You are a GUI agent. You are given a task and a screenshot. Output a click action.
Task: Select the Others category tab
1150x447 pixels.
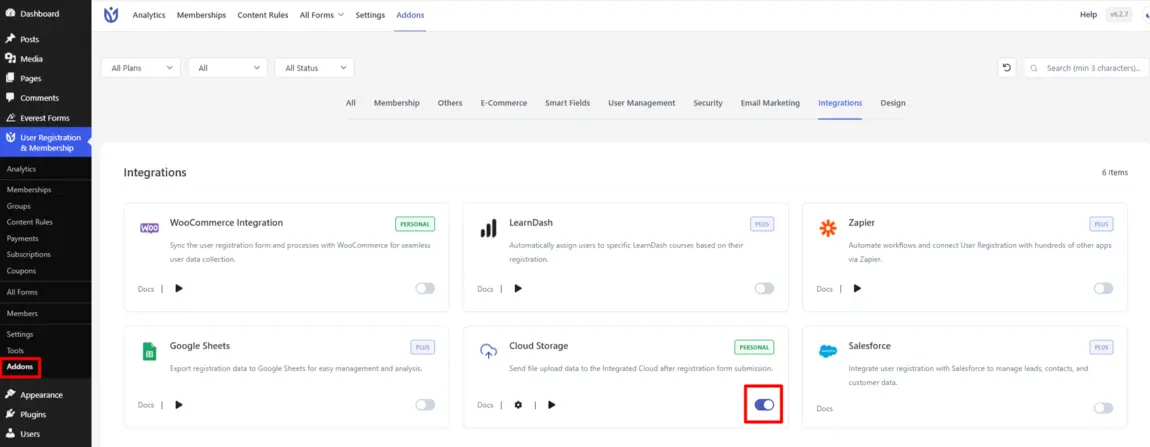tap(450, 103)
